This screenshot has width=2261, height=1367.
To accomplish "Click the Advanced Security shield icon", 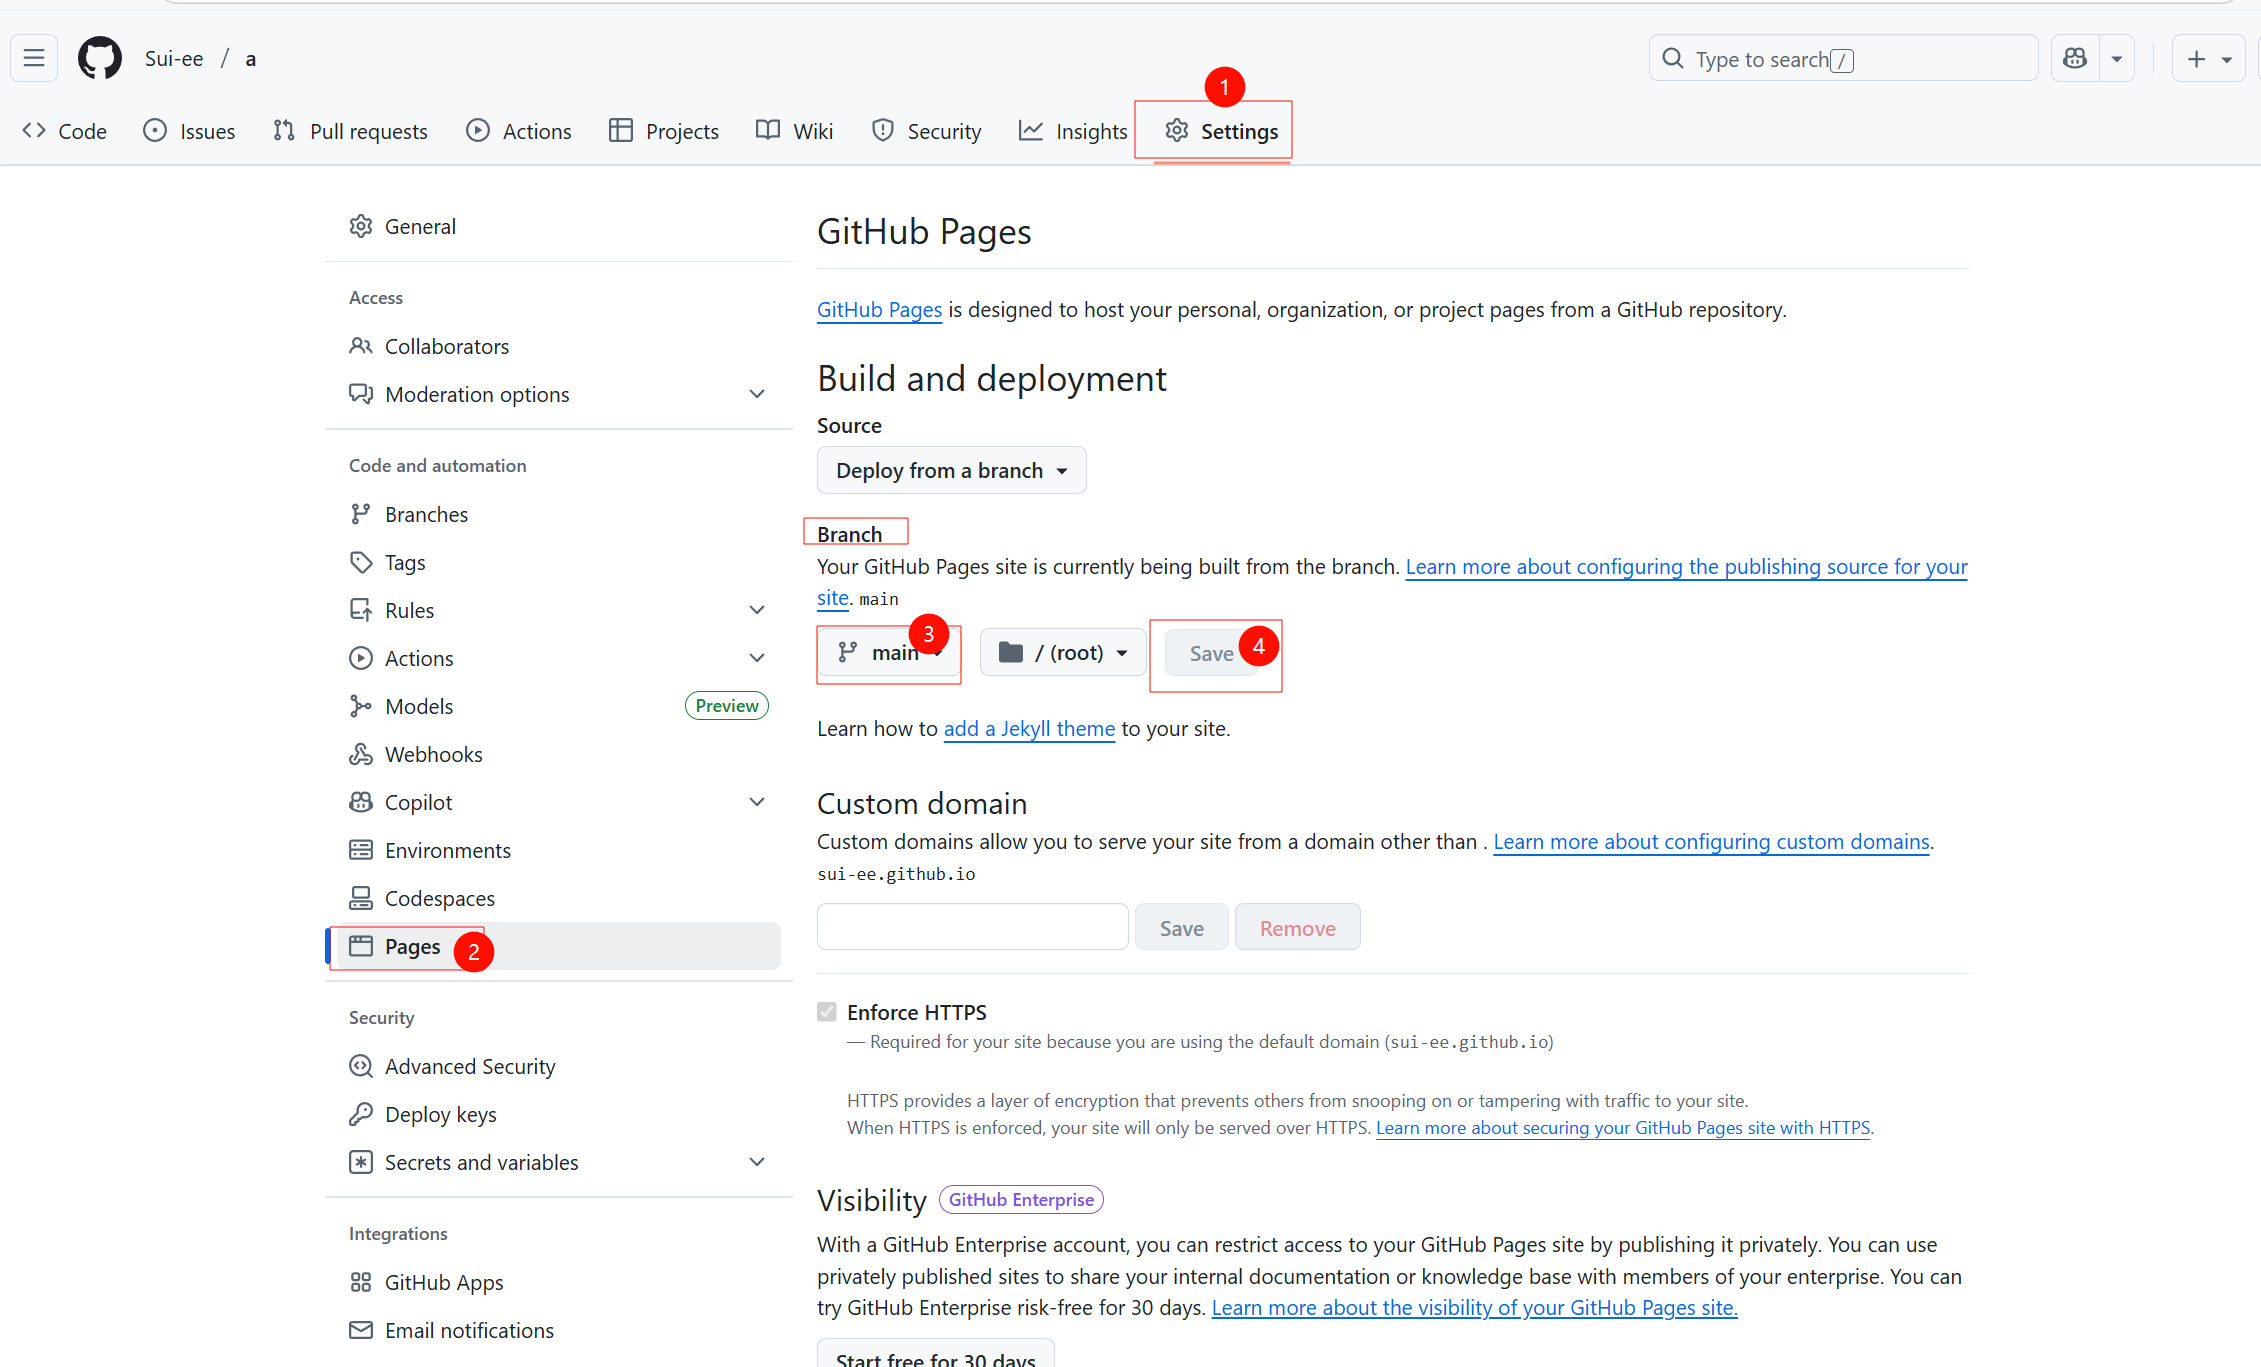I will 361,1066.
